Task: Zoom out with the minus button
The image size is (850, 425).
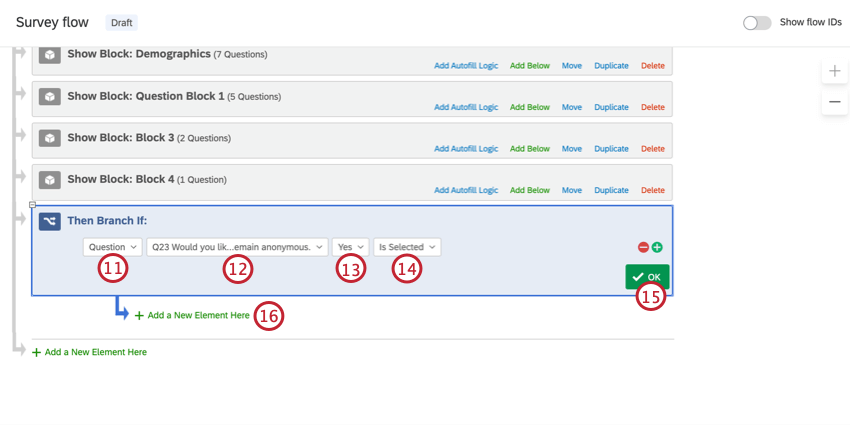Action: (x=835, y=102)
